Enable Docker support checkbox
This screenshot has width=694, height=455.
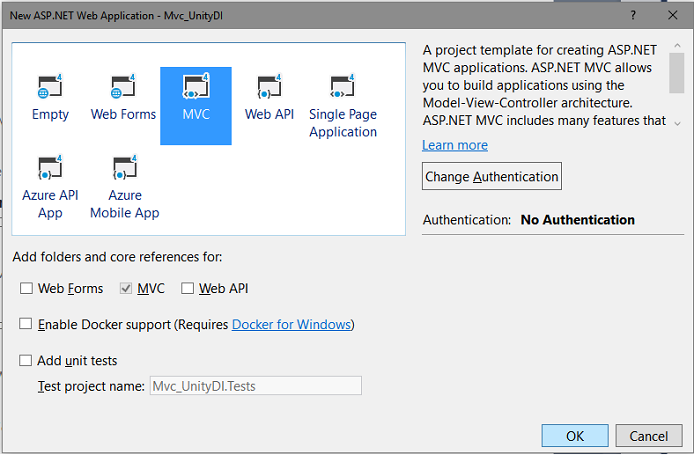[x=25, y=324]
